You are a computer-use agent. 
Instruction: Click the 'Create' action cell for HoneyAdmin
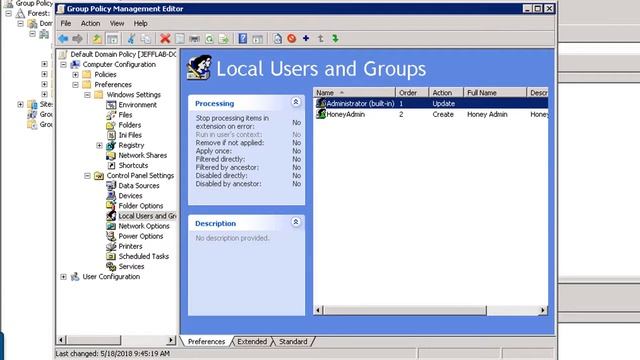[x=443, y=114]
